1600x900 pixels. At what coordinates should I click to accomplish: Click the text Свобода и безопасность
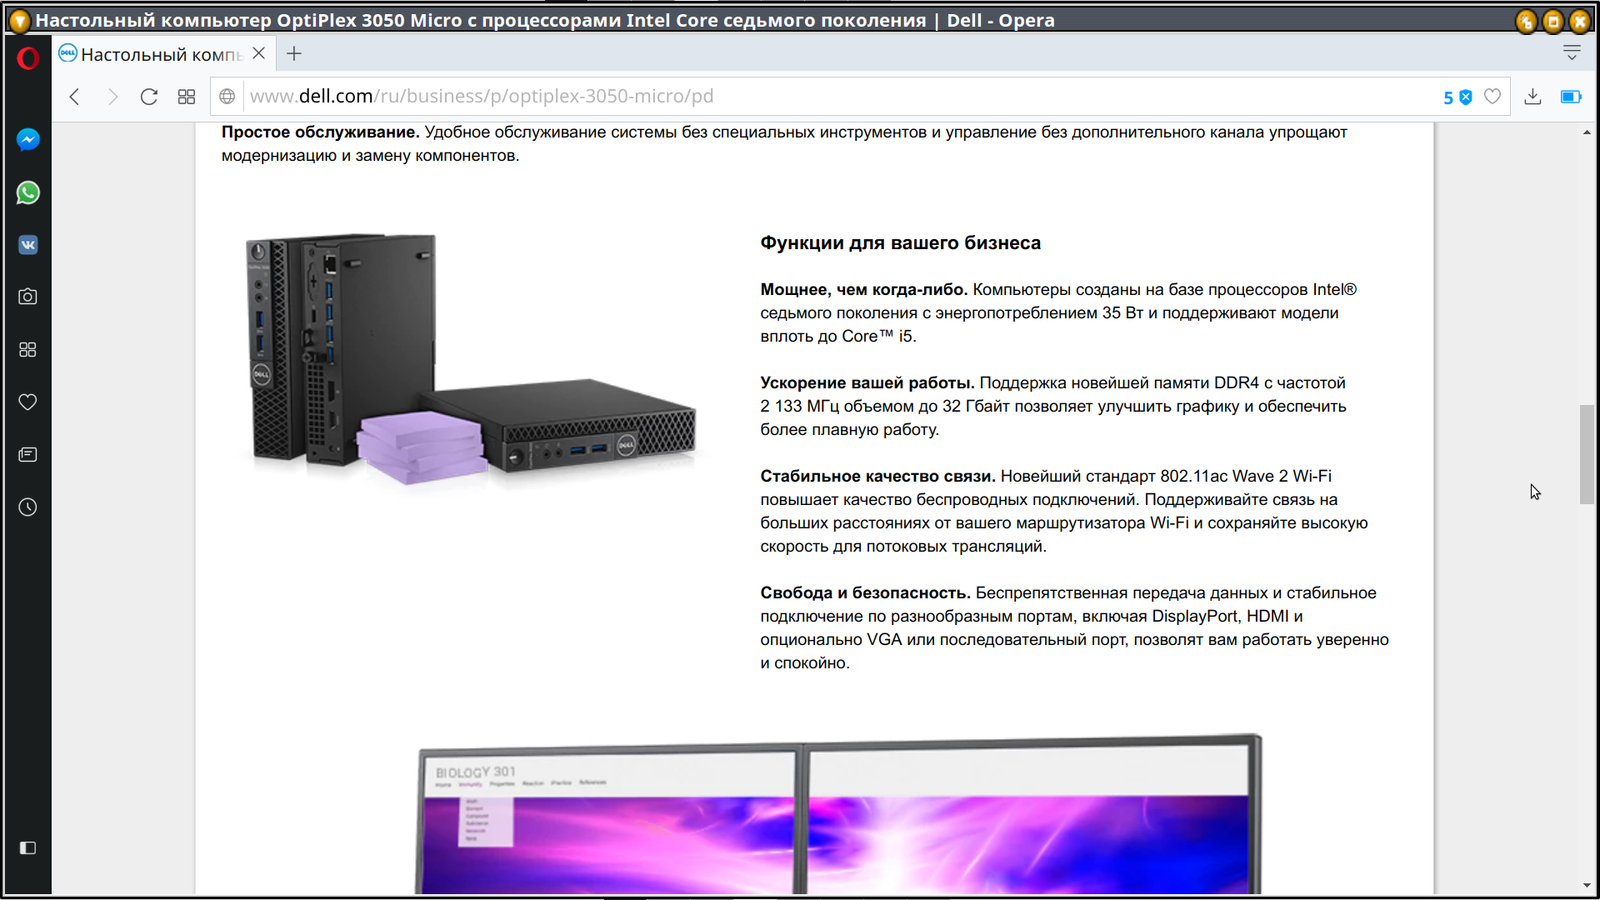coord(866,593)
